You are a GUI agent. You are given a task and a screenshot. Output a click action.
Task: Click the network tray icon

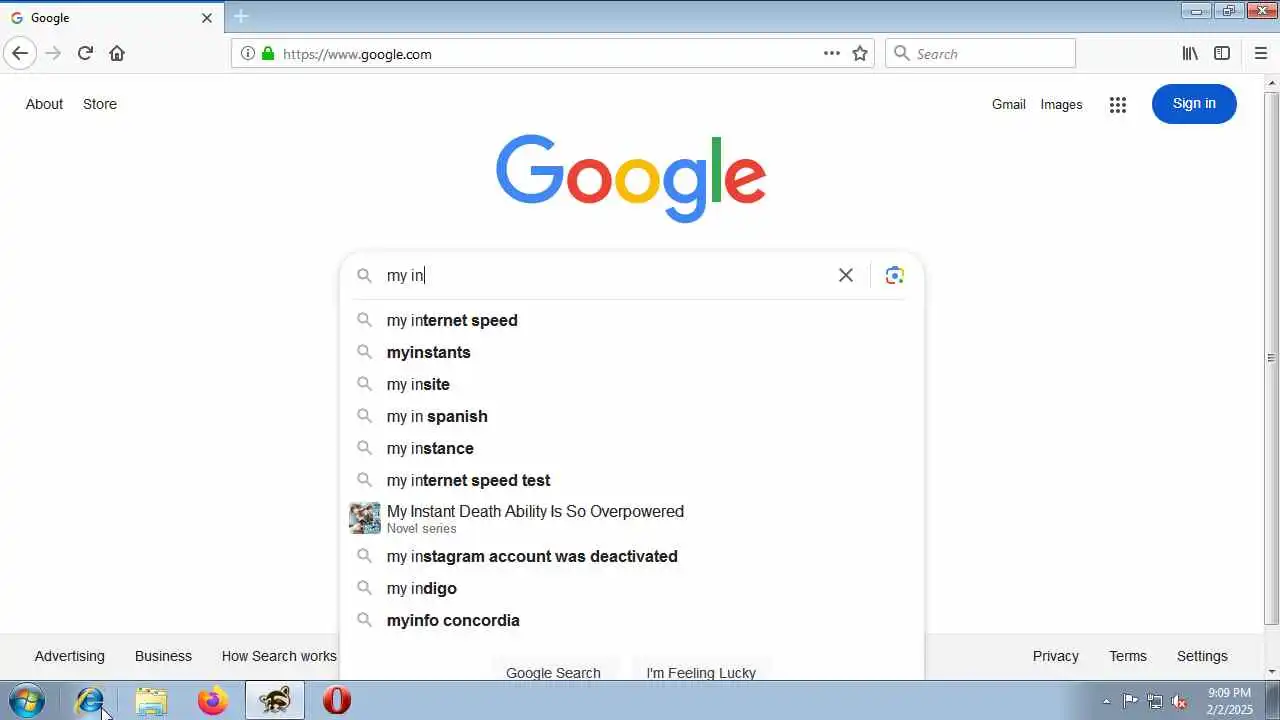1155,701
